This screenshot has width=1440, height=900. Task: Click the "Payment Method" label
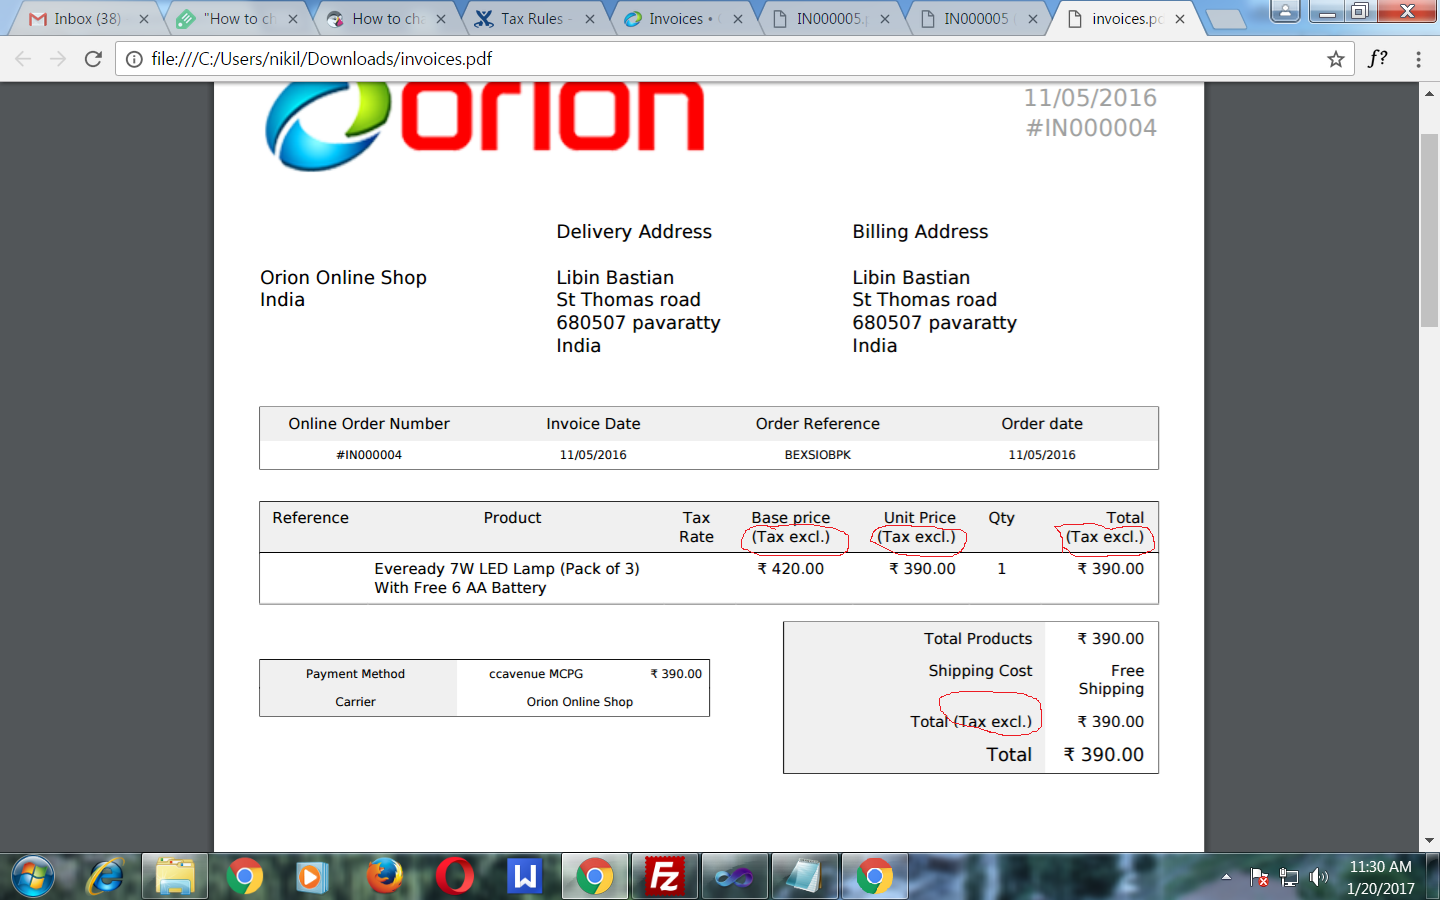pos(355,674)
